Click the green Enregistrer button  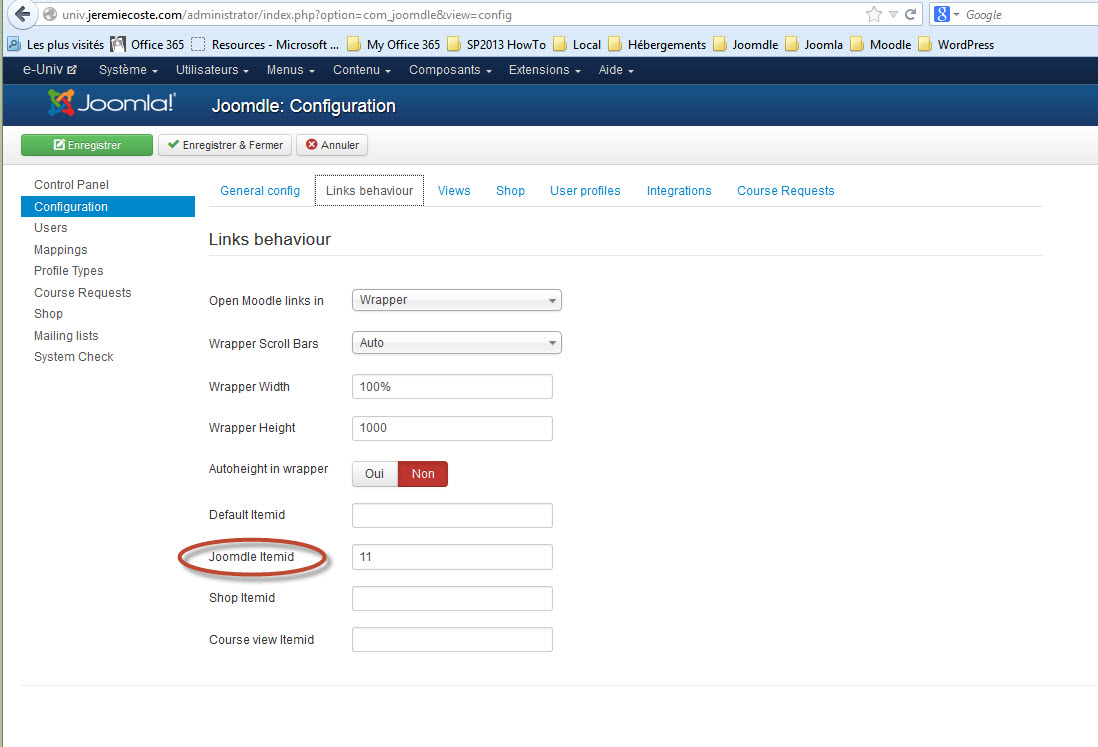tap(87, 145)
